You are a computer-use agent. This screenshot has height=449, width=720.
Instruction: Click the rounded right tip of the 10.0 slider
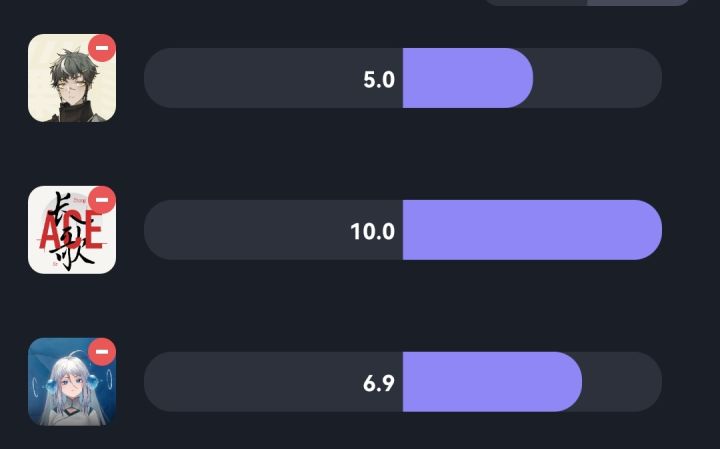(x=648, y=230)
